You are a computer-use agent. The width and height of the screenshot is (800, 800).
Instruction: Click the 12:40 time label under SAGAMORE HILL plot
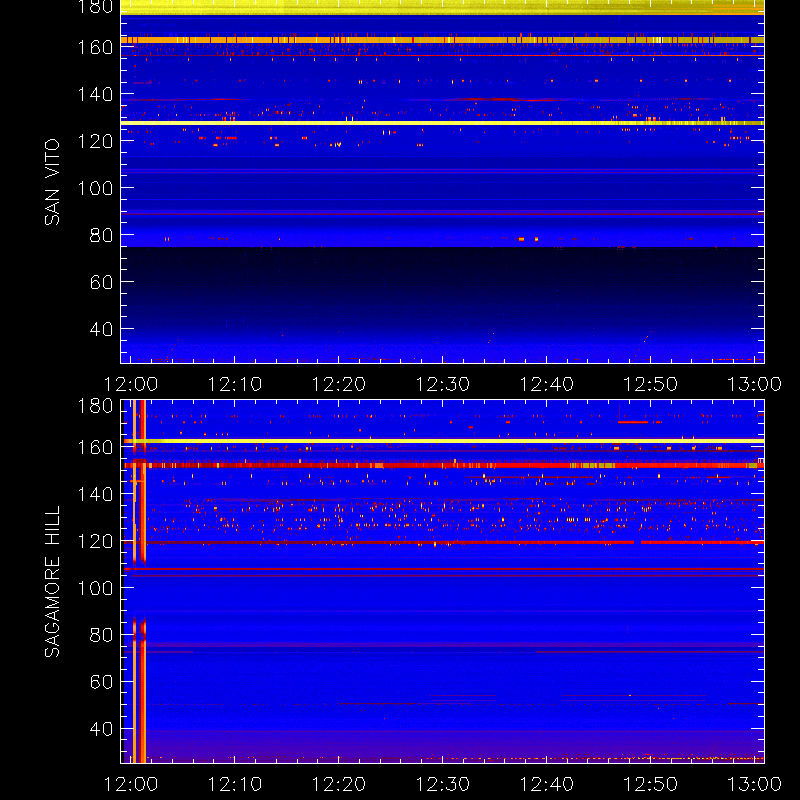point(547,784)
